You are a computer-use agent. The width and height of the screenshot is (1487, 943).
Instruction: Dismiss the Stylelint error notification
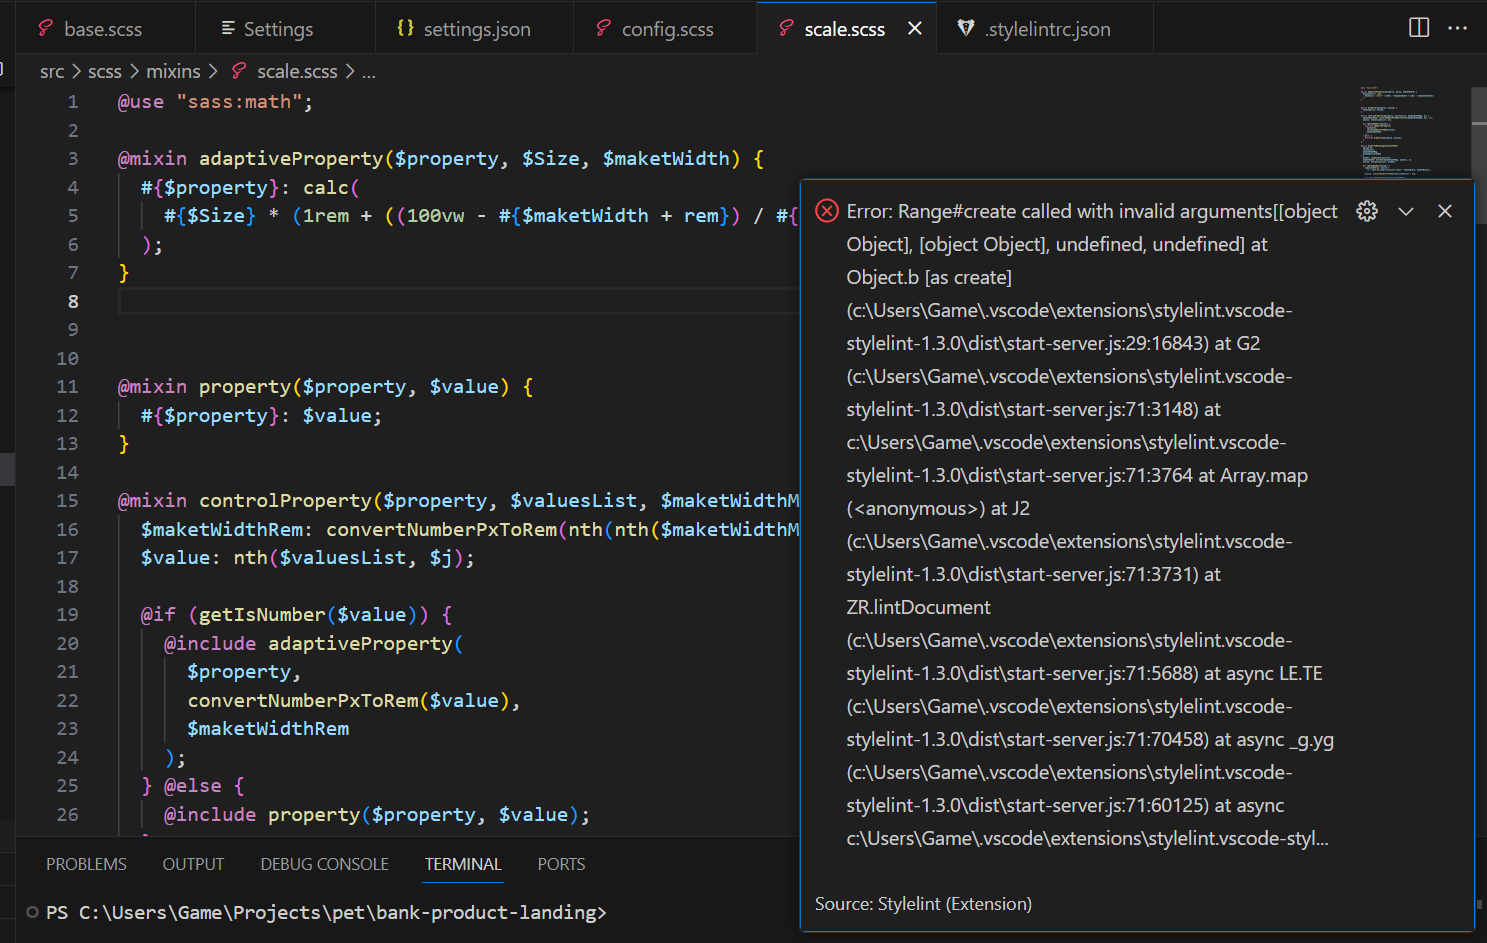1445,211
